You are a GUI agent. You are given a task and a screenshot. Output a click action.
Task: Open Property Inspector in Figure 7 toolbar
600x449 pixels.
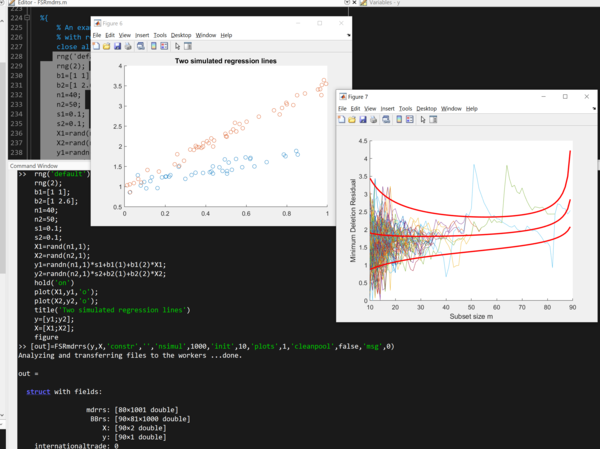point(433,118)
